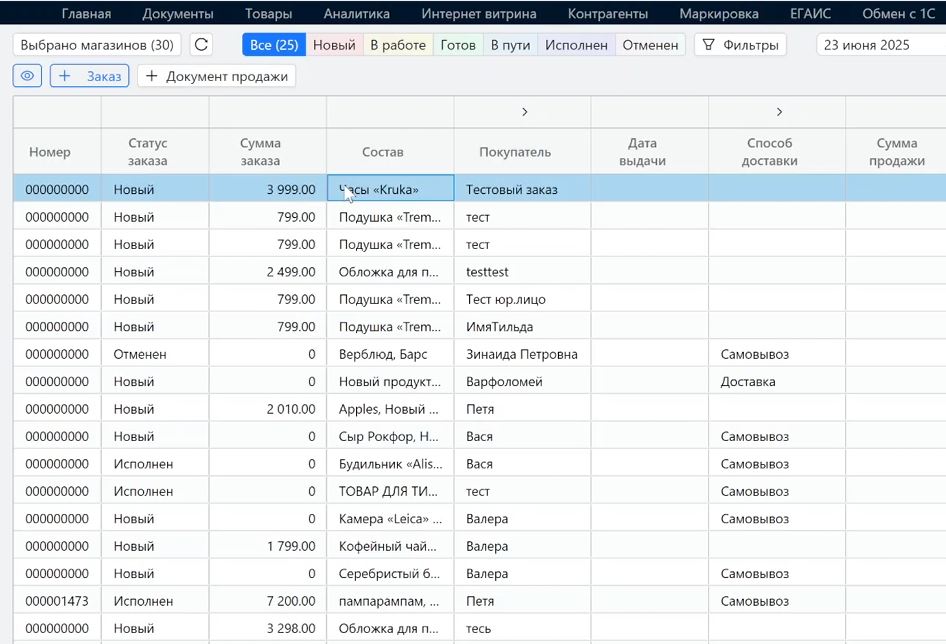Filter orders by Новый status
This screenshot has height=644, width=946.
pyautogui.click(x=334, y=45)
